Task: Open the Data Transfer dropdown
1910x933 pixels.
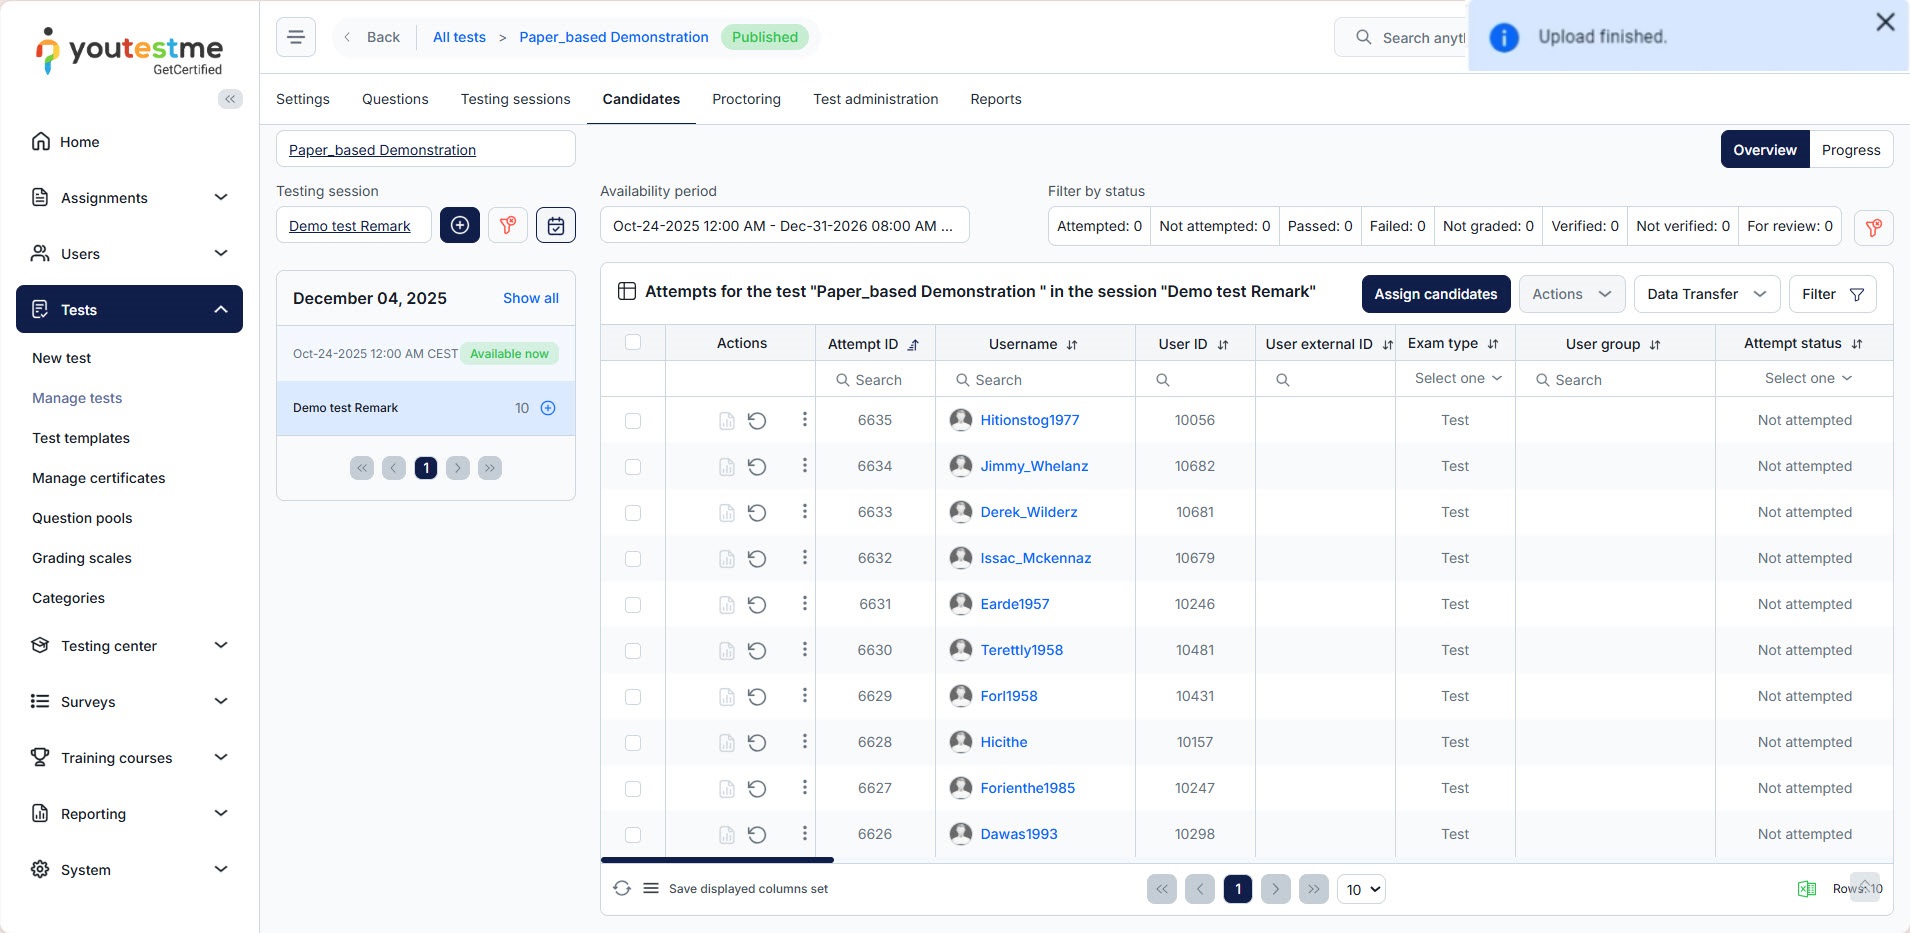Action: click(1706, 294)
